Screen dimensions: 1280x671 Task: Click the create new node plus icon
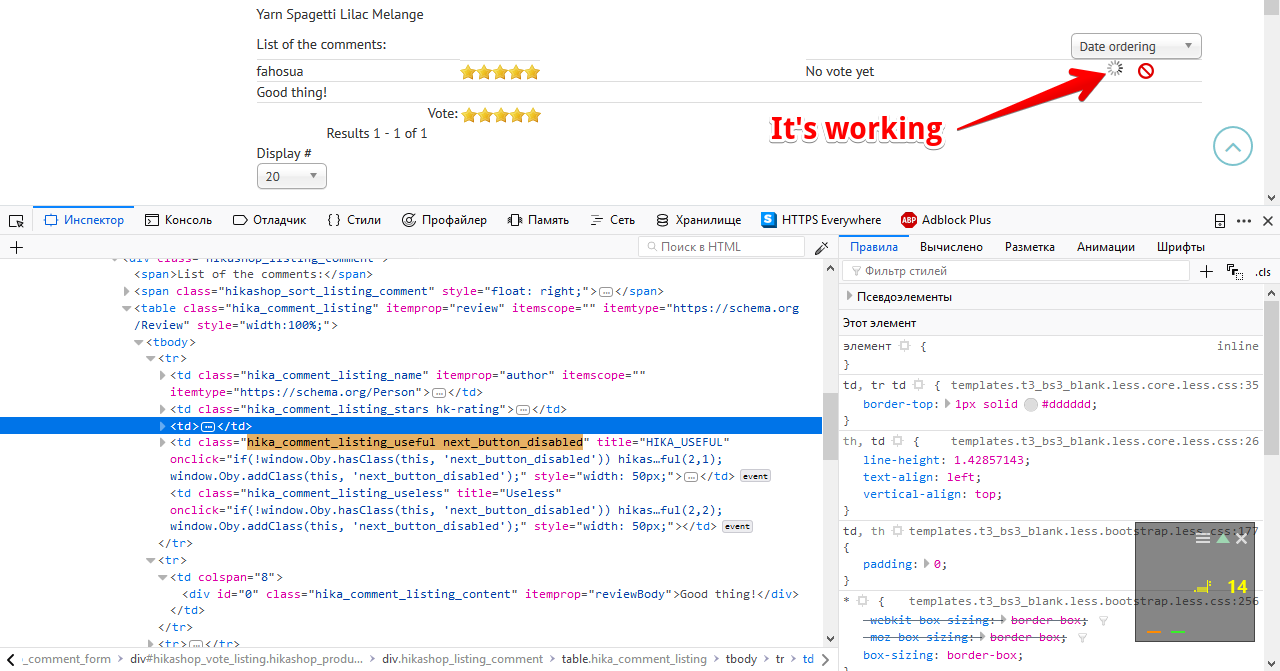click(x=16, y=247)
